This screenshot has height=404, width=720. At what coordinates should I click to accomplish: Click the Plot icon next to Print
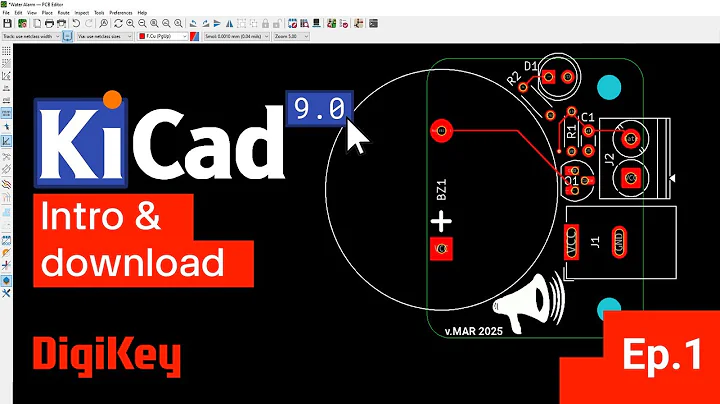point(61,23)
